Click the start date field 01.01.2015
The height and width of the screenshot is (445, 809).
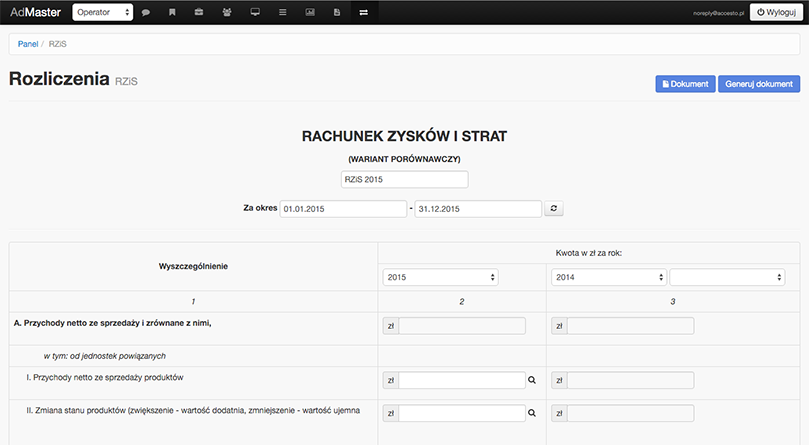pos(343,209)
